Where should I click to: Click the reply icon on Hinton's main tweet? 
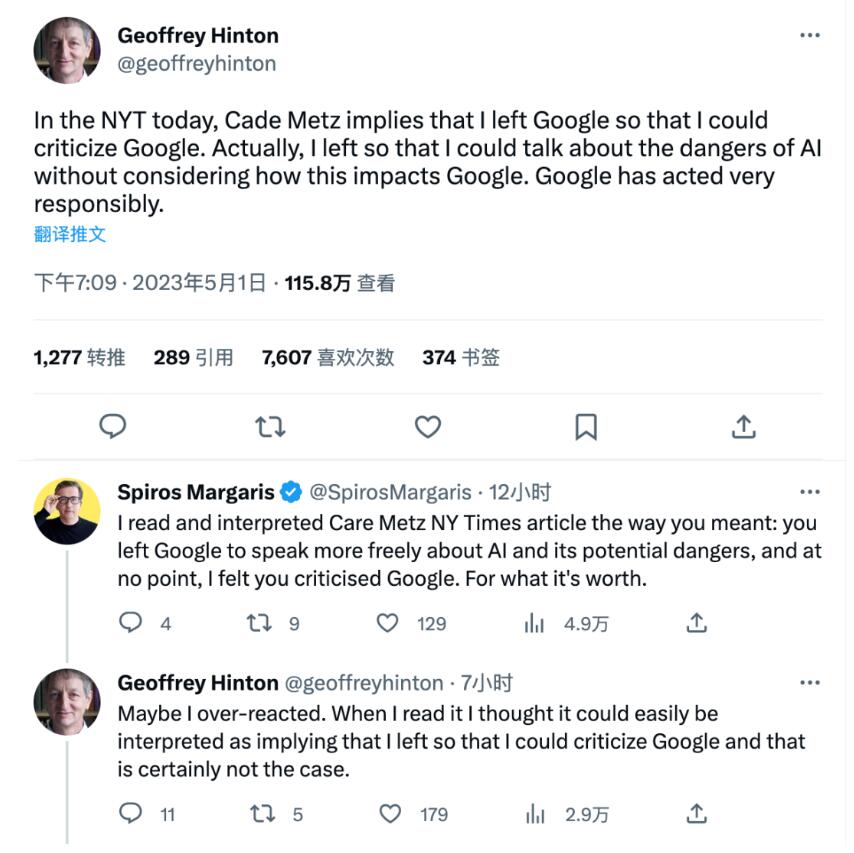coord(113,426)
